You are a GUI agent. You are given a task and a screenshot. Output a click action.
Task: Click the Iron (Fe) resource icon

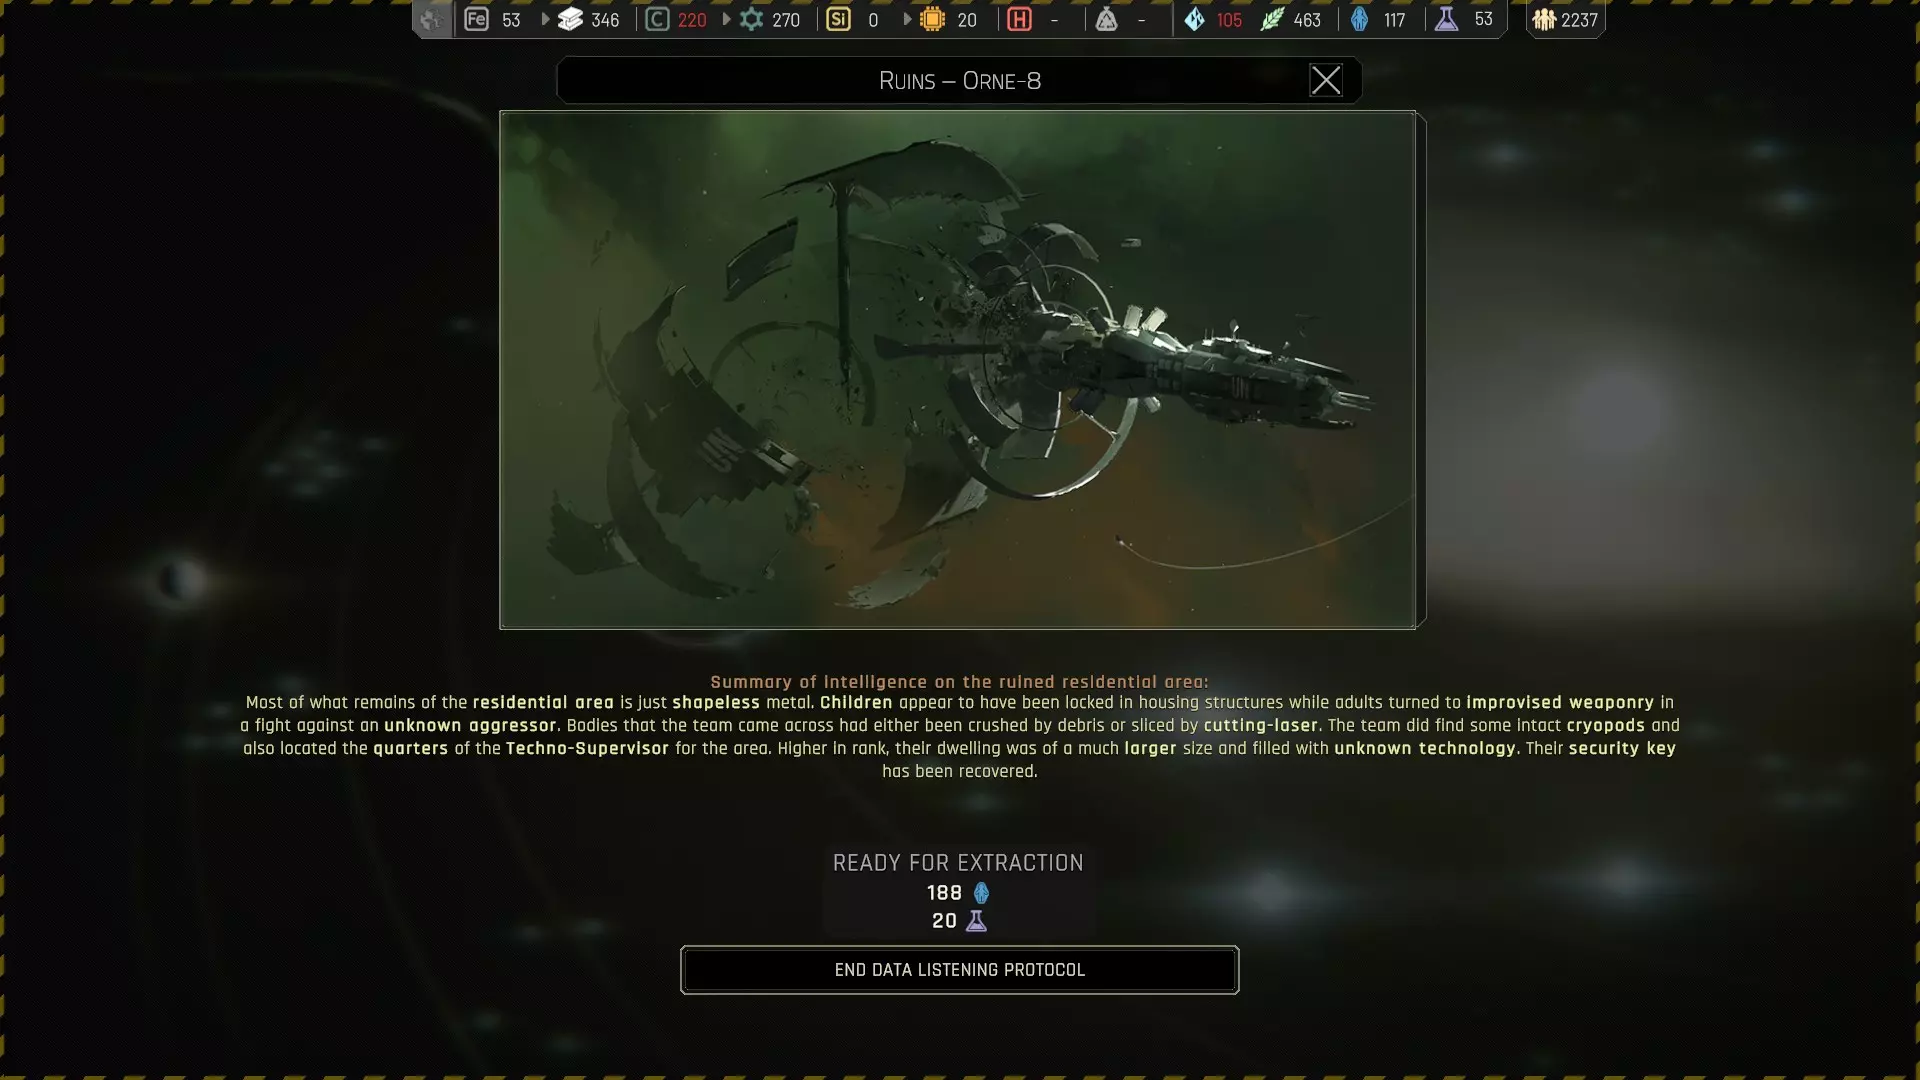click(x=477, y=19)
